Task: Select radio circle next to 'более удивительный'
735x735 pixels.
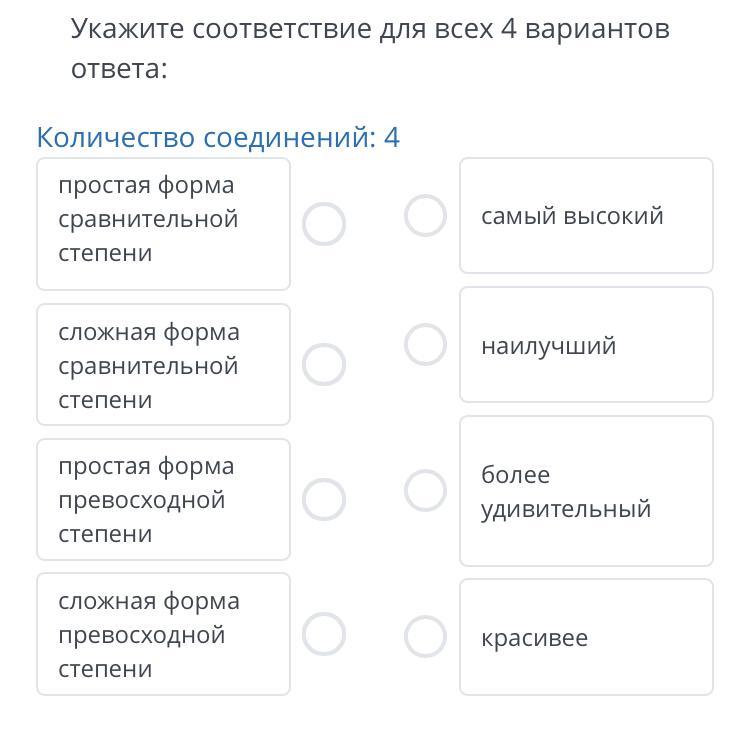Action: coord(425,490)
